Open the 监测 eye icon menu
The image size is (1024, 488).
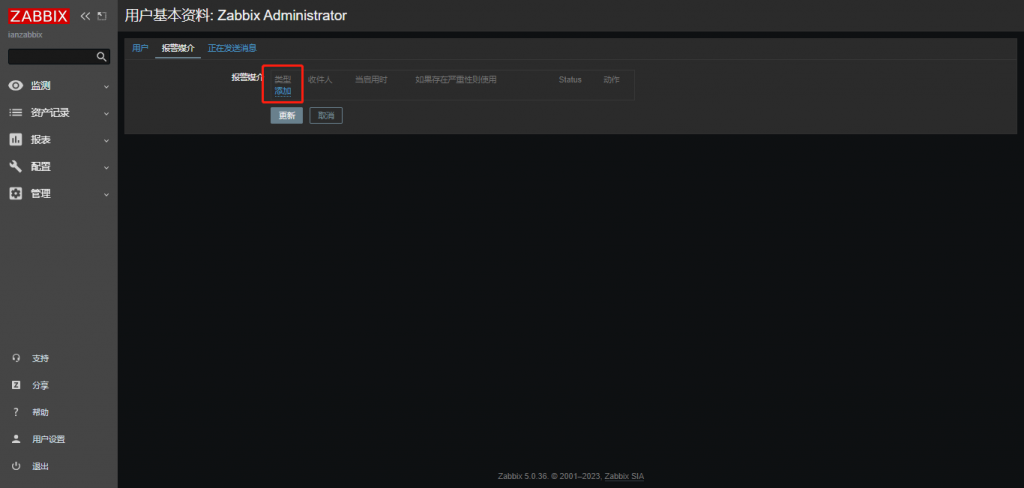(x=16, y=86)
